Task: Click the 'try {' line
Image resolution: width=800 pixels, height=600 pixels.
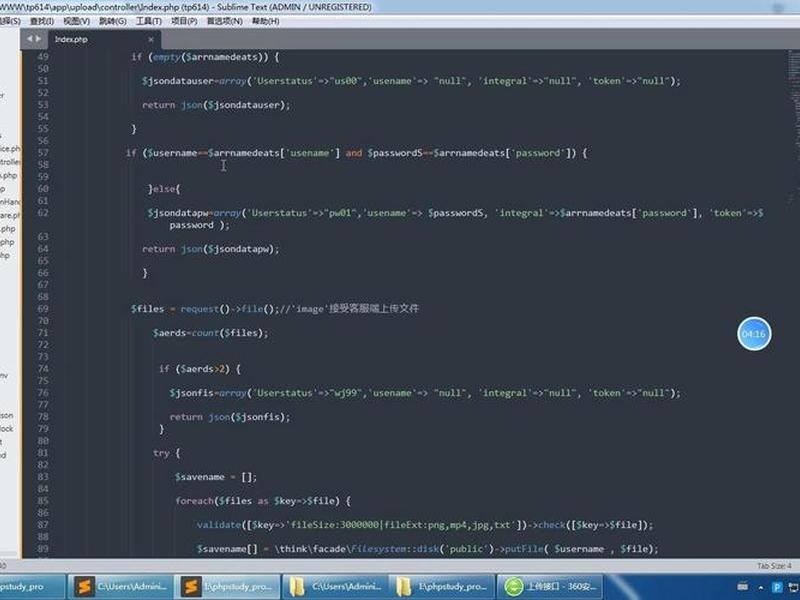Action: 167,453
